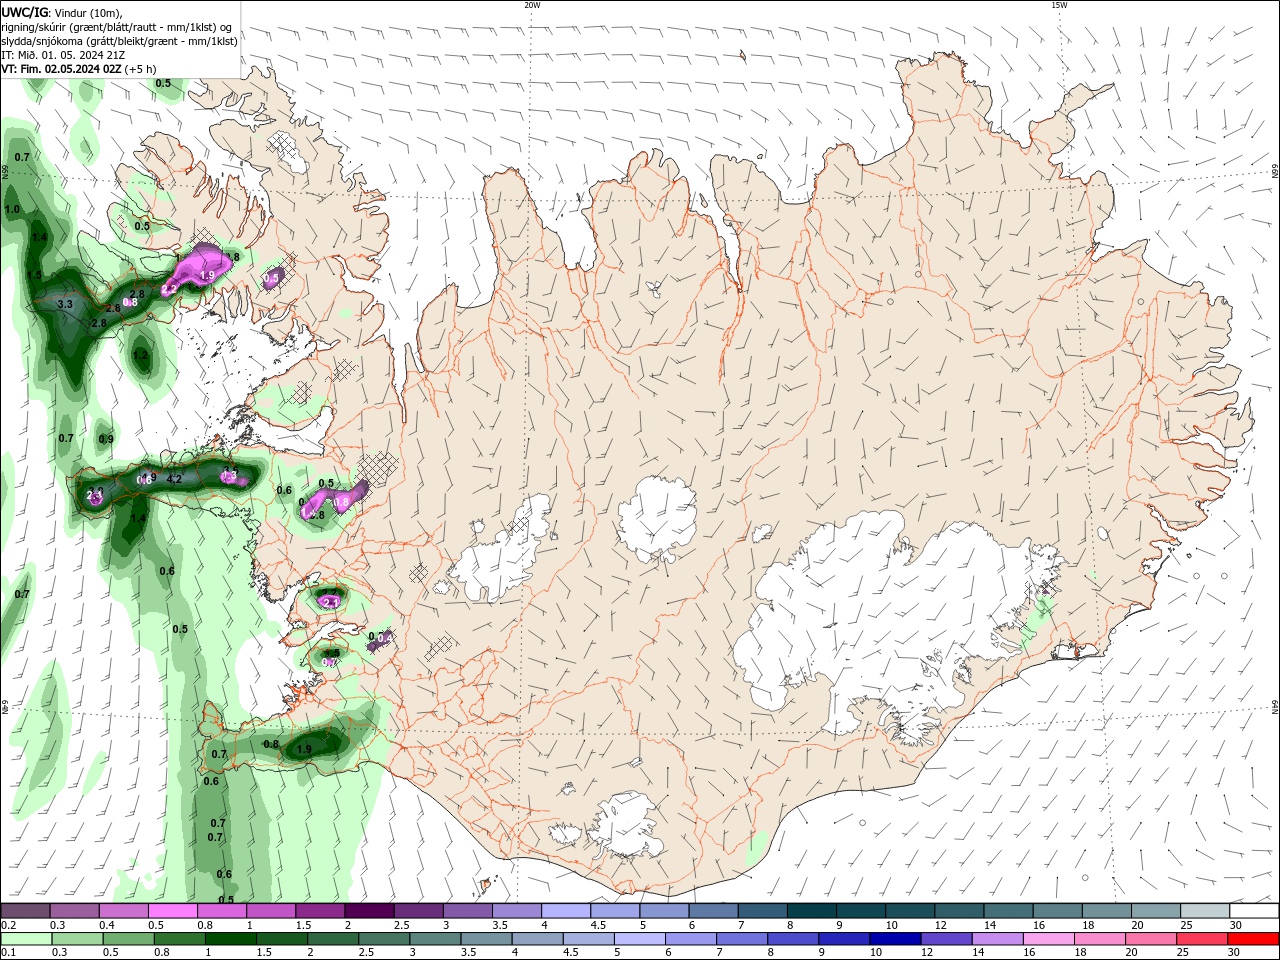Click the navy blue 10 rain-scale swatch
Image resolution: width=1280 pixels, height=960 pixels.
point(894,939)
